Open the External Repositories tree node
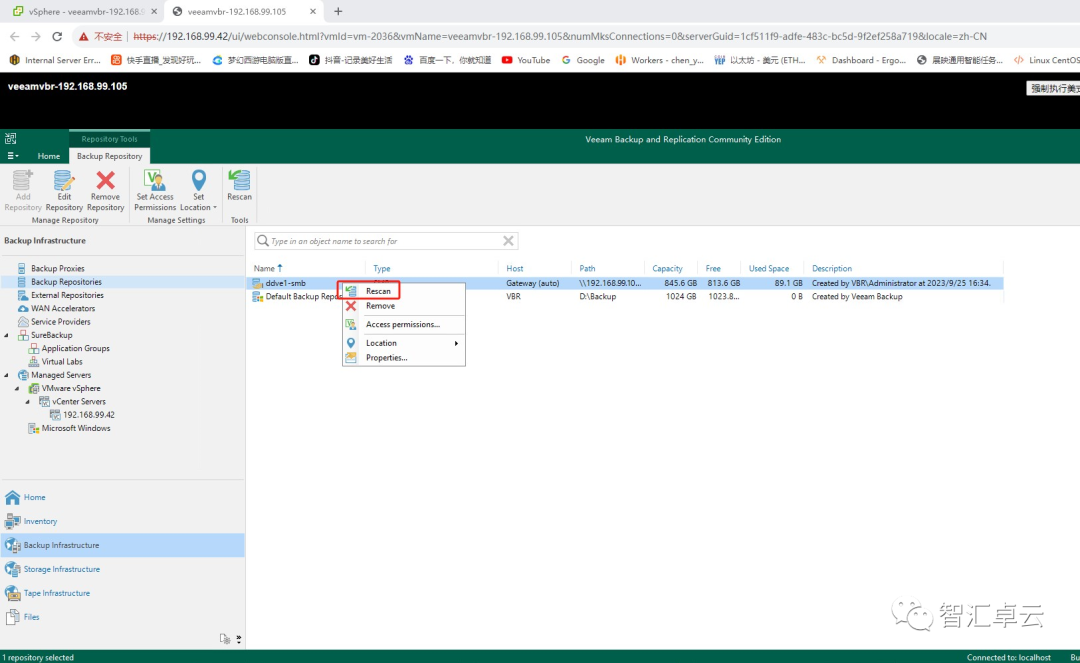1080x663 pixels. 67,295
